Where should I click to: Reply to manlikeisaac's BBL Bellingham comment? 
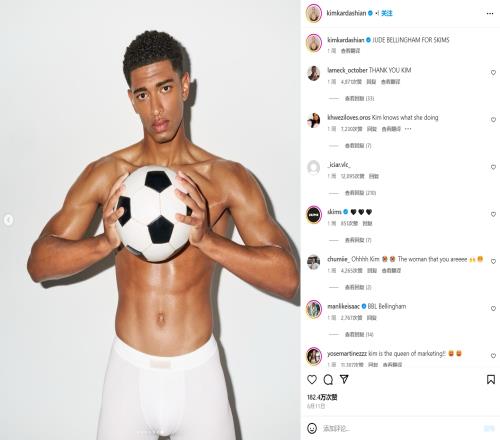point(371,318)
